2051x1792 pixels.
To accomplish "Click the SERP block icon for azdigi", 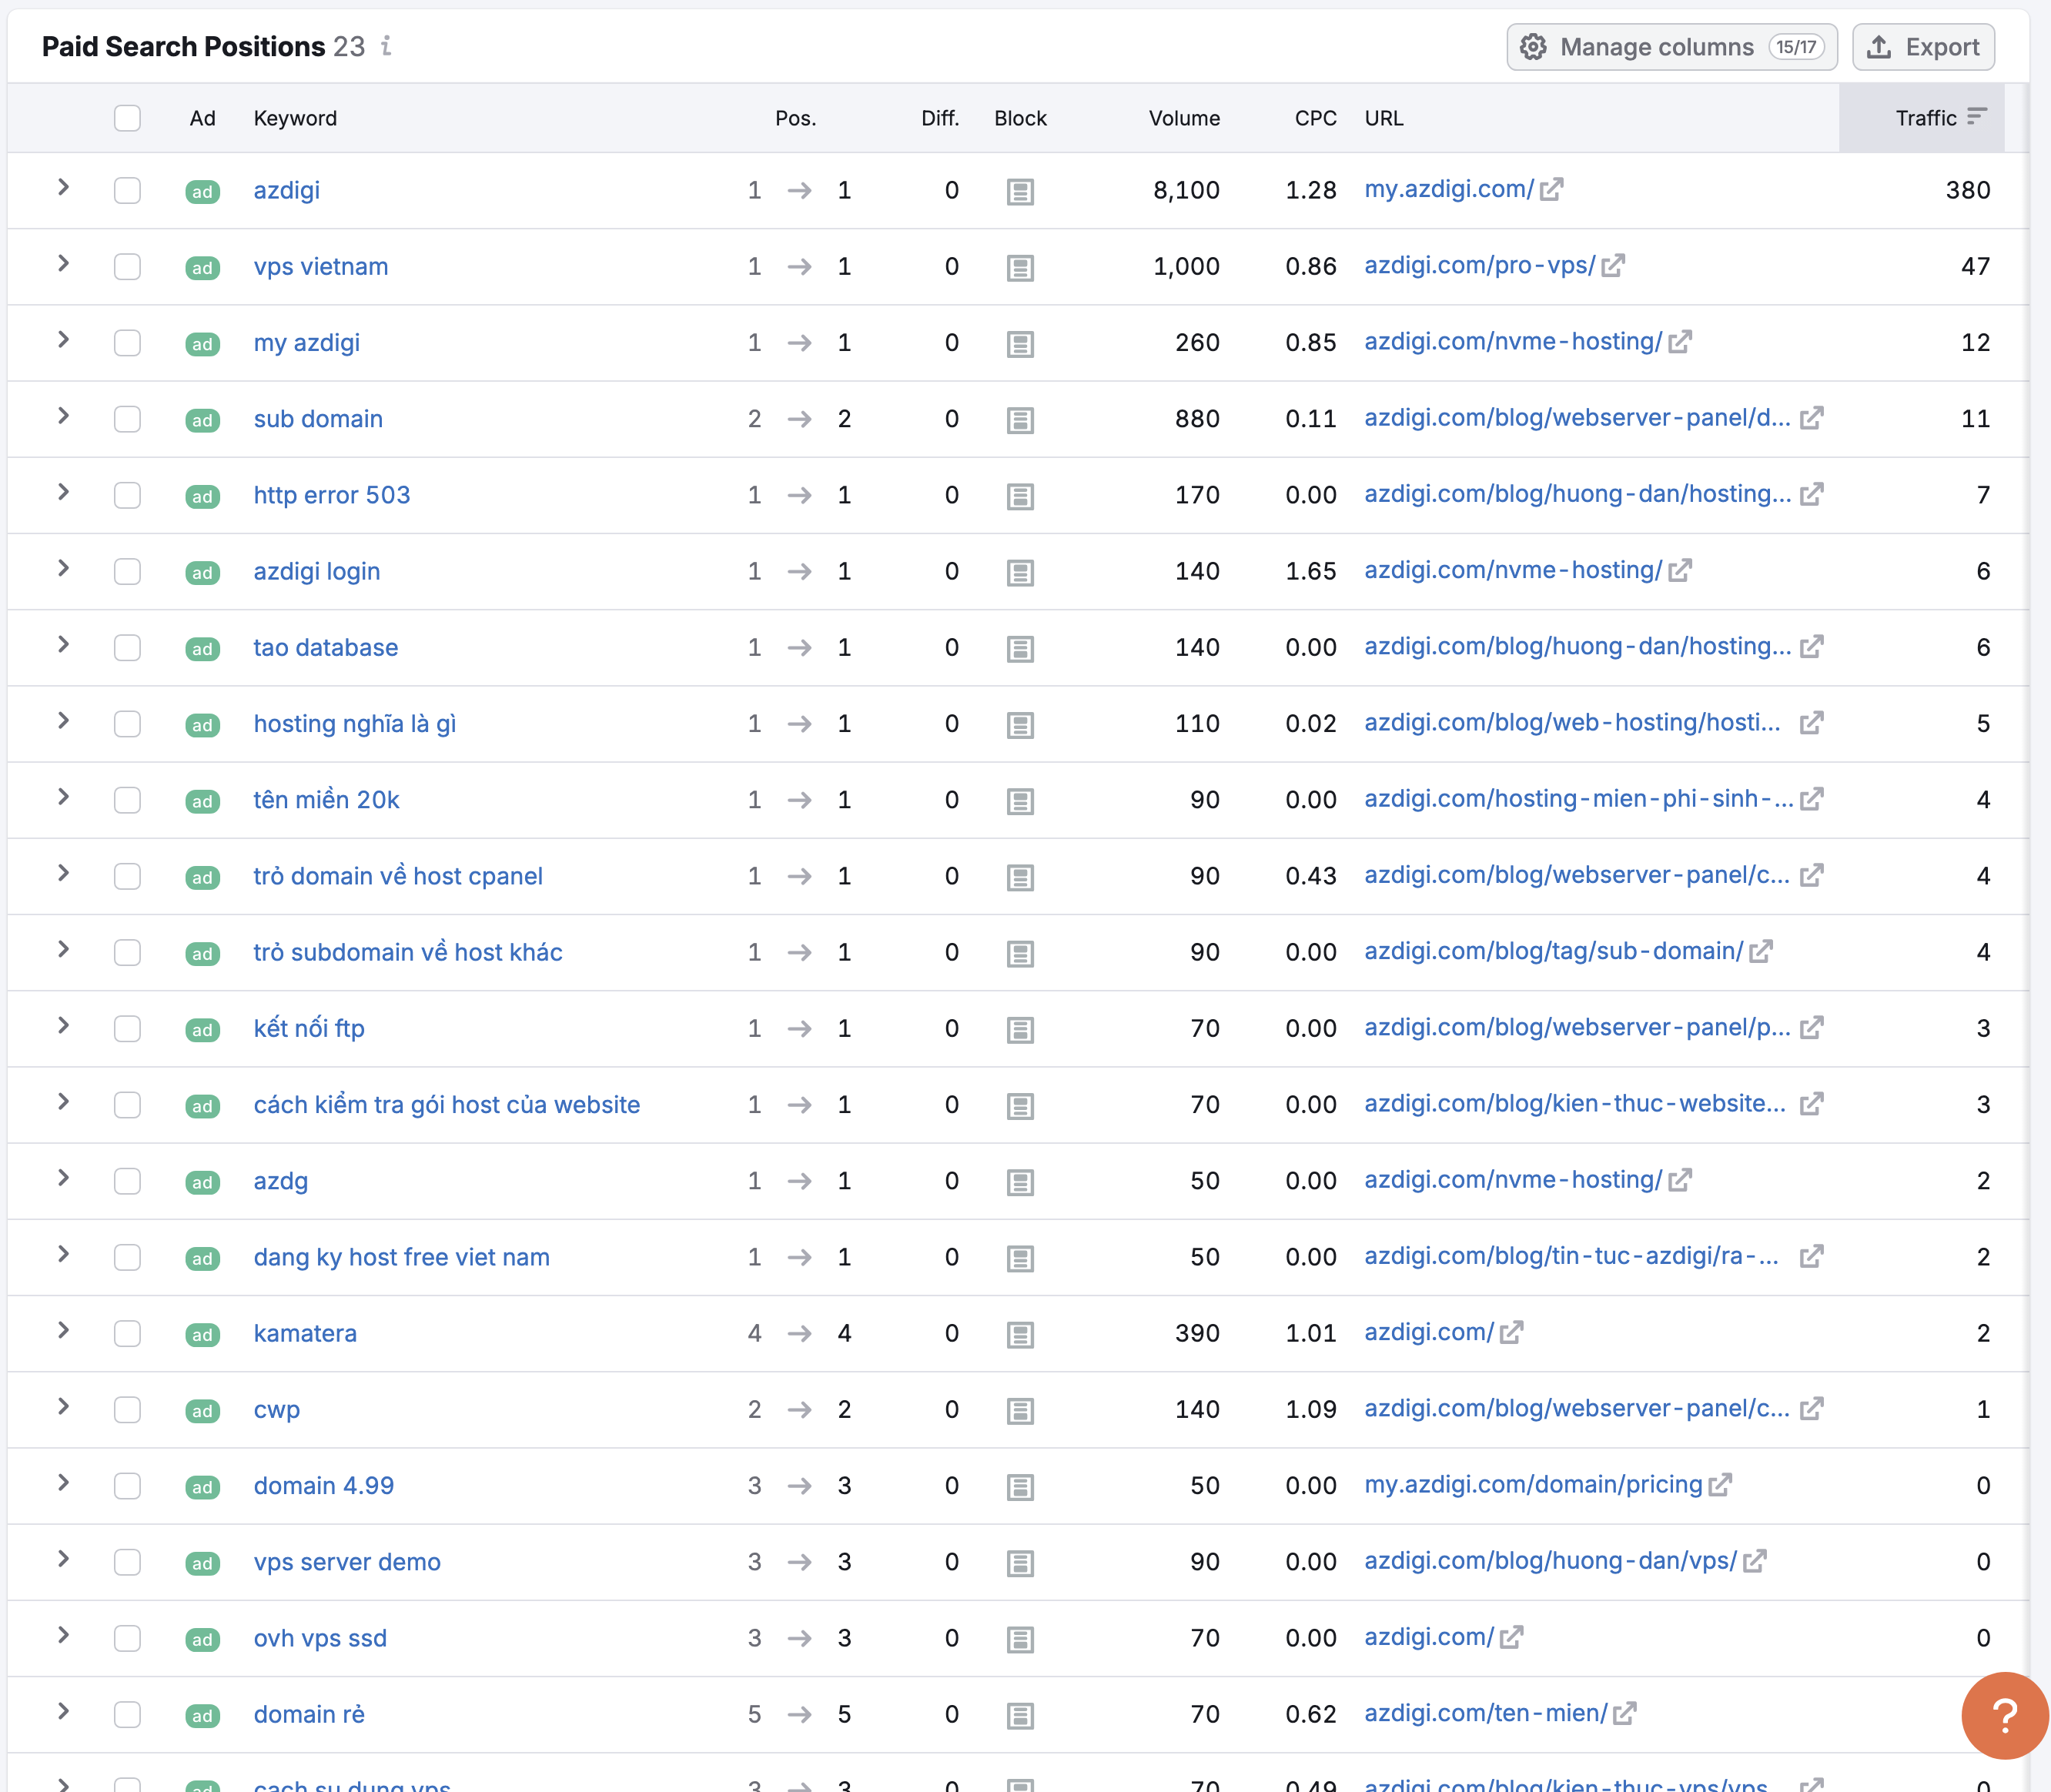I will tap(1020, 191).
